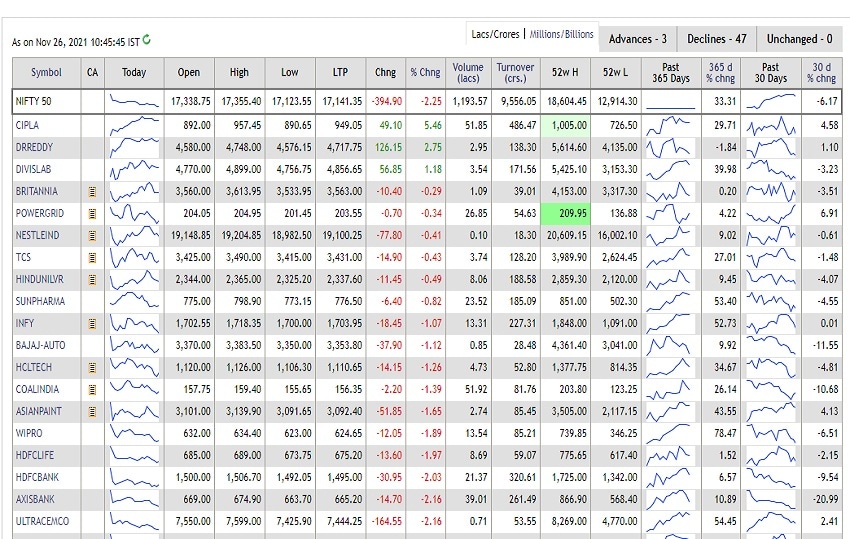Image resolution: width=850 pixels, height=539 pixels.
Task: View DRREDDY's Today intraday sparkline chart
Action: click(x=134, y=147)
